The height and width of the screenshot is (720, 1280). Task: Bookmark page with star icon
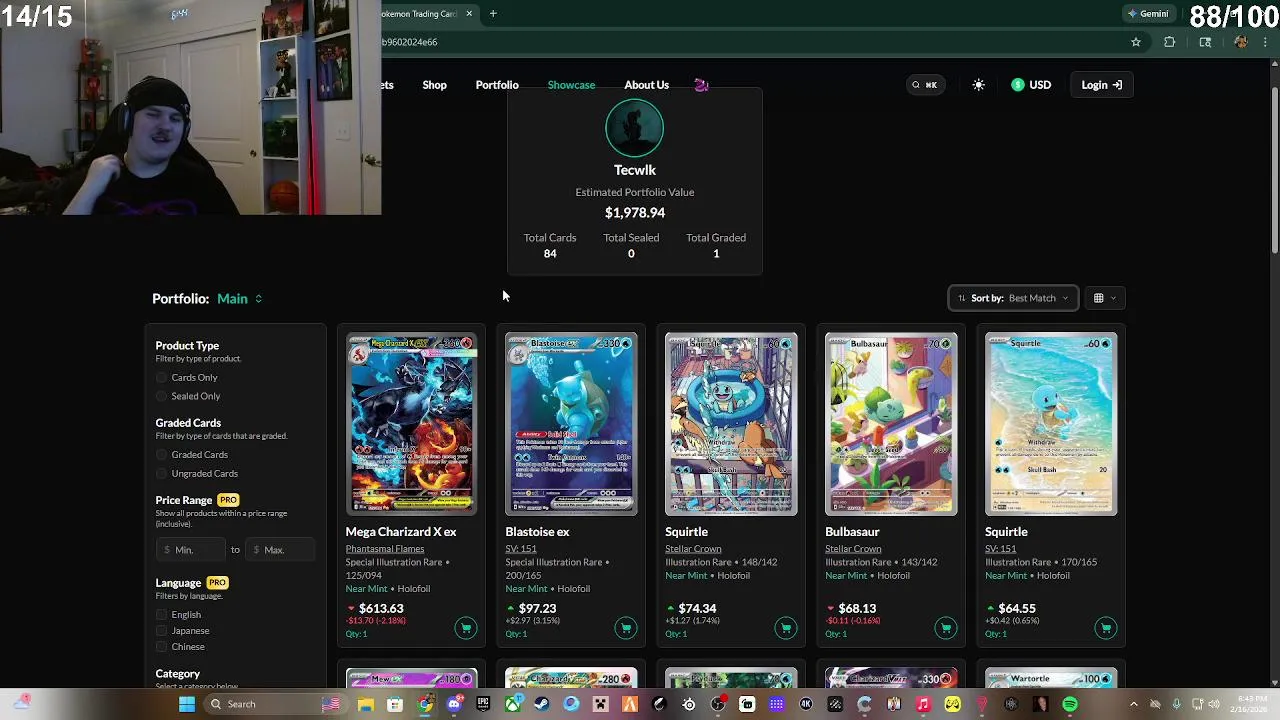1136,42
